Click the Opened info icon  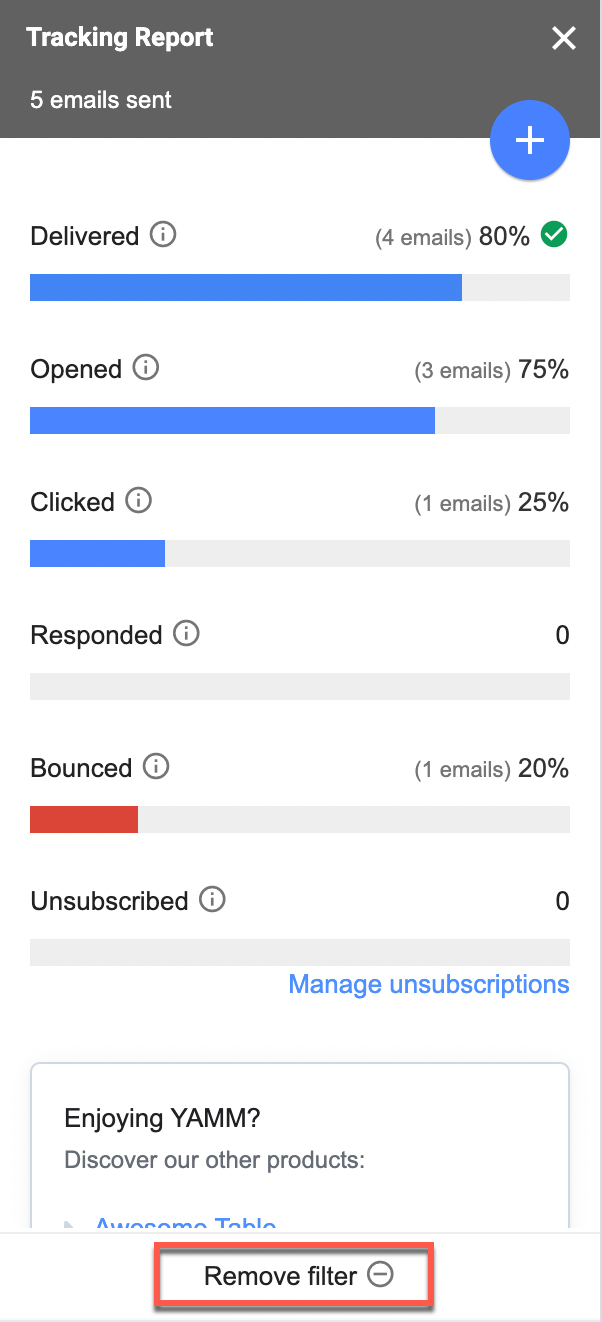(147, 368)
